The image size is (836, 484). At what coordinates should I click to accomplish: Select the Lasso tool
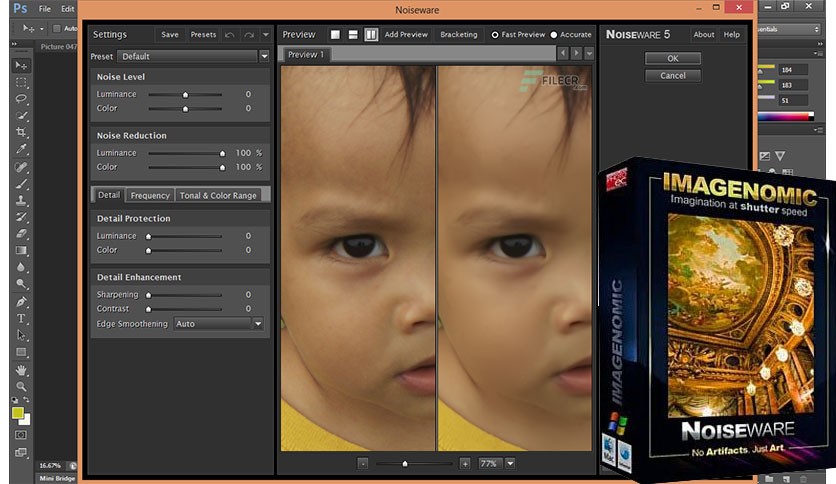21,99
